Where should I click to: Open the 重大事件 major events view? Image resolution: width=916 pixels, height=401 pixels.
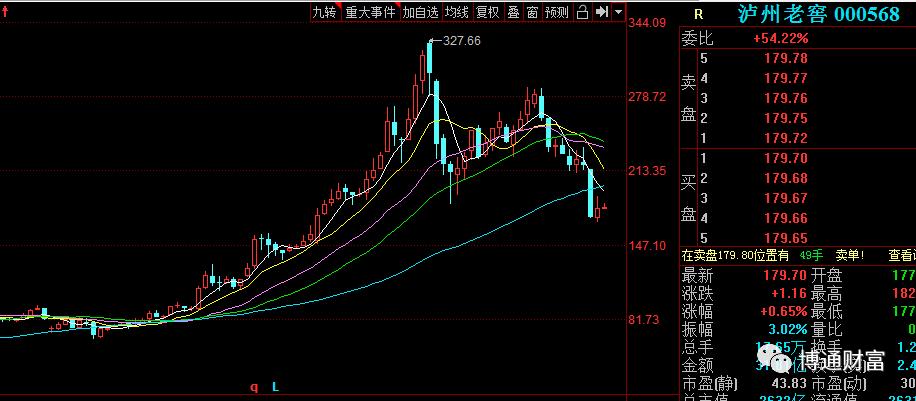[370, 12]
